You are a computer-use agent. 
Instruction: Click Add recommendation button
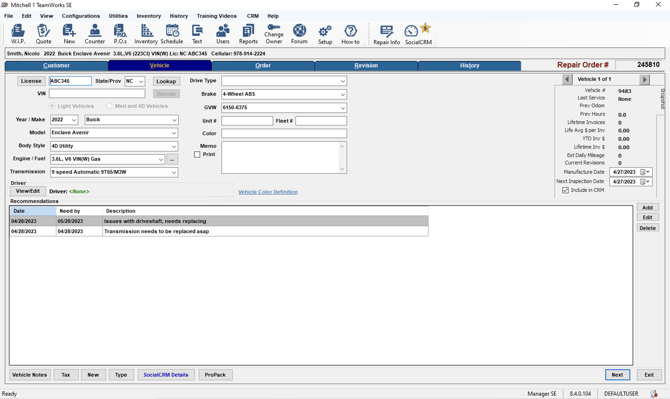click(647, 208)
